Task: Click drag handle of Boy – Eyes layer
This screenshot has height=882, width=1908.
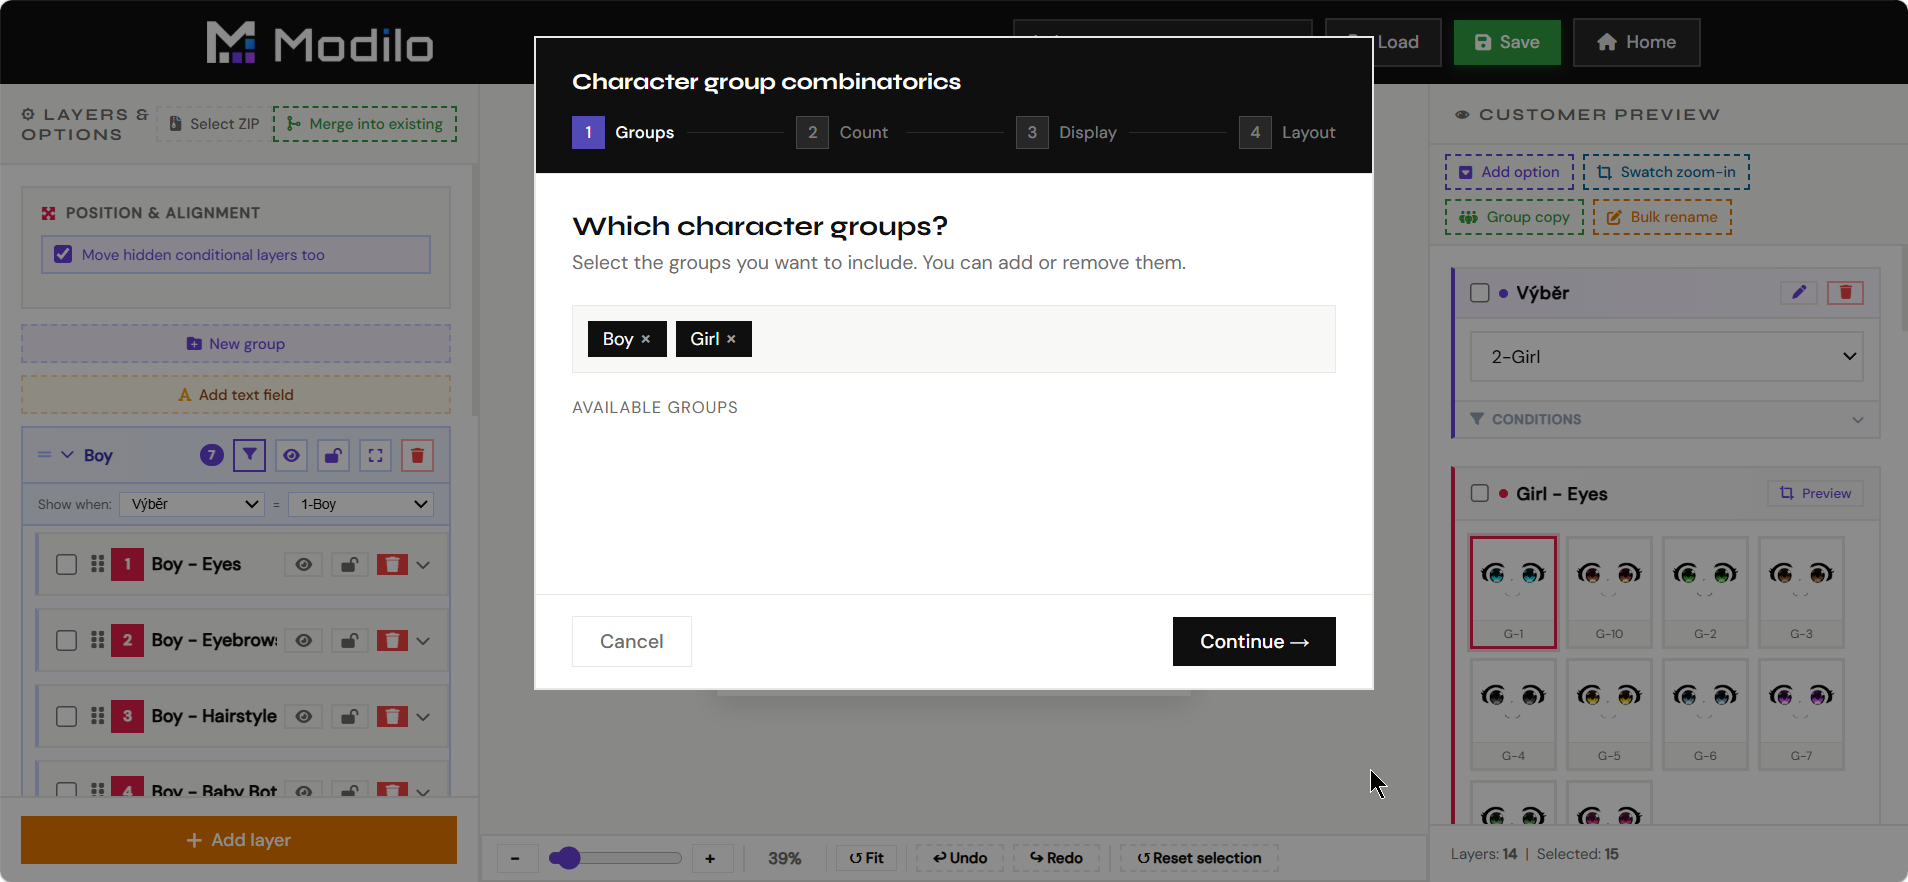Action: [x=97, y=564]
